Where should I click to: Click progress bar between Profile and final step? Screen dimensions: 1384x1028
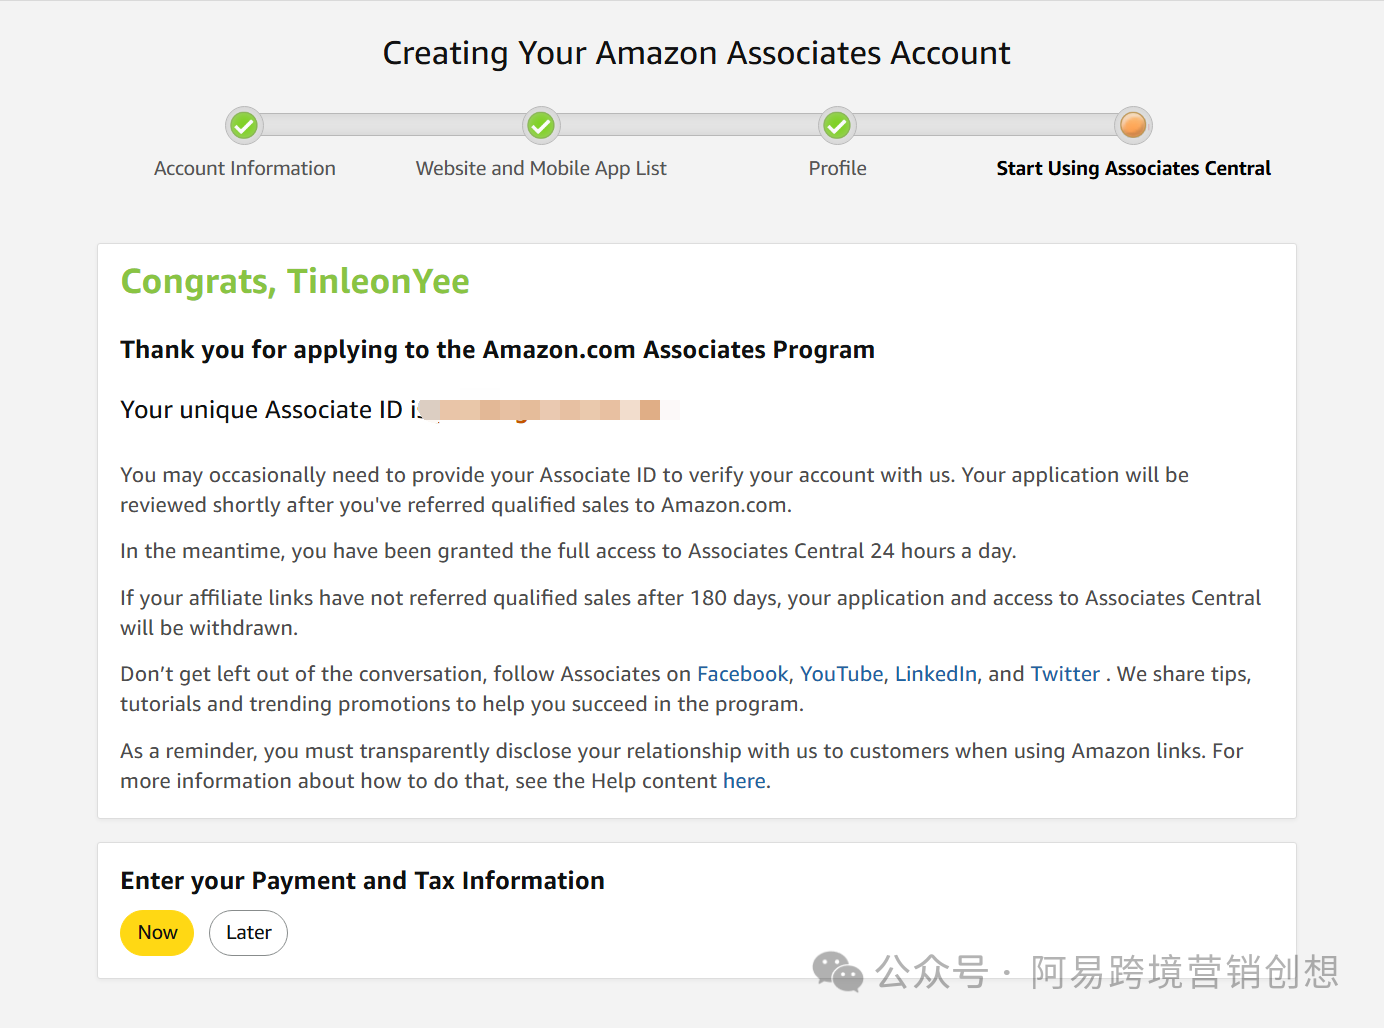[x=985, y=126]
